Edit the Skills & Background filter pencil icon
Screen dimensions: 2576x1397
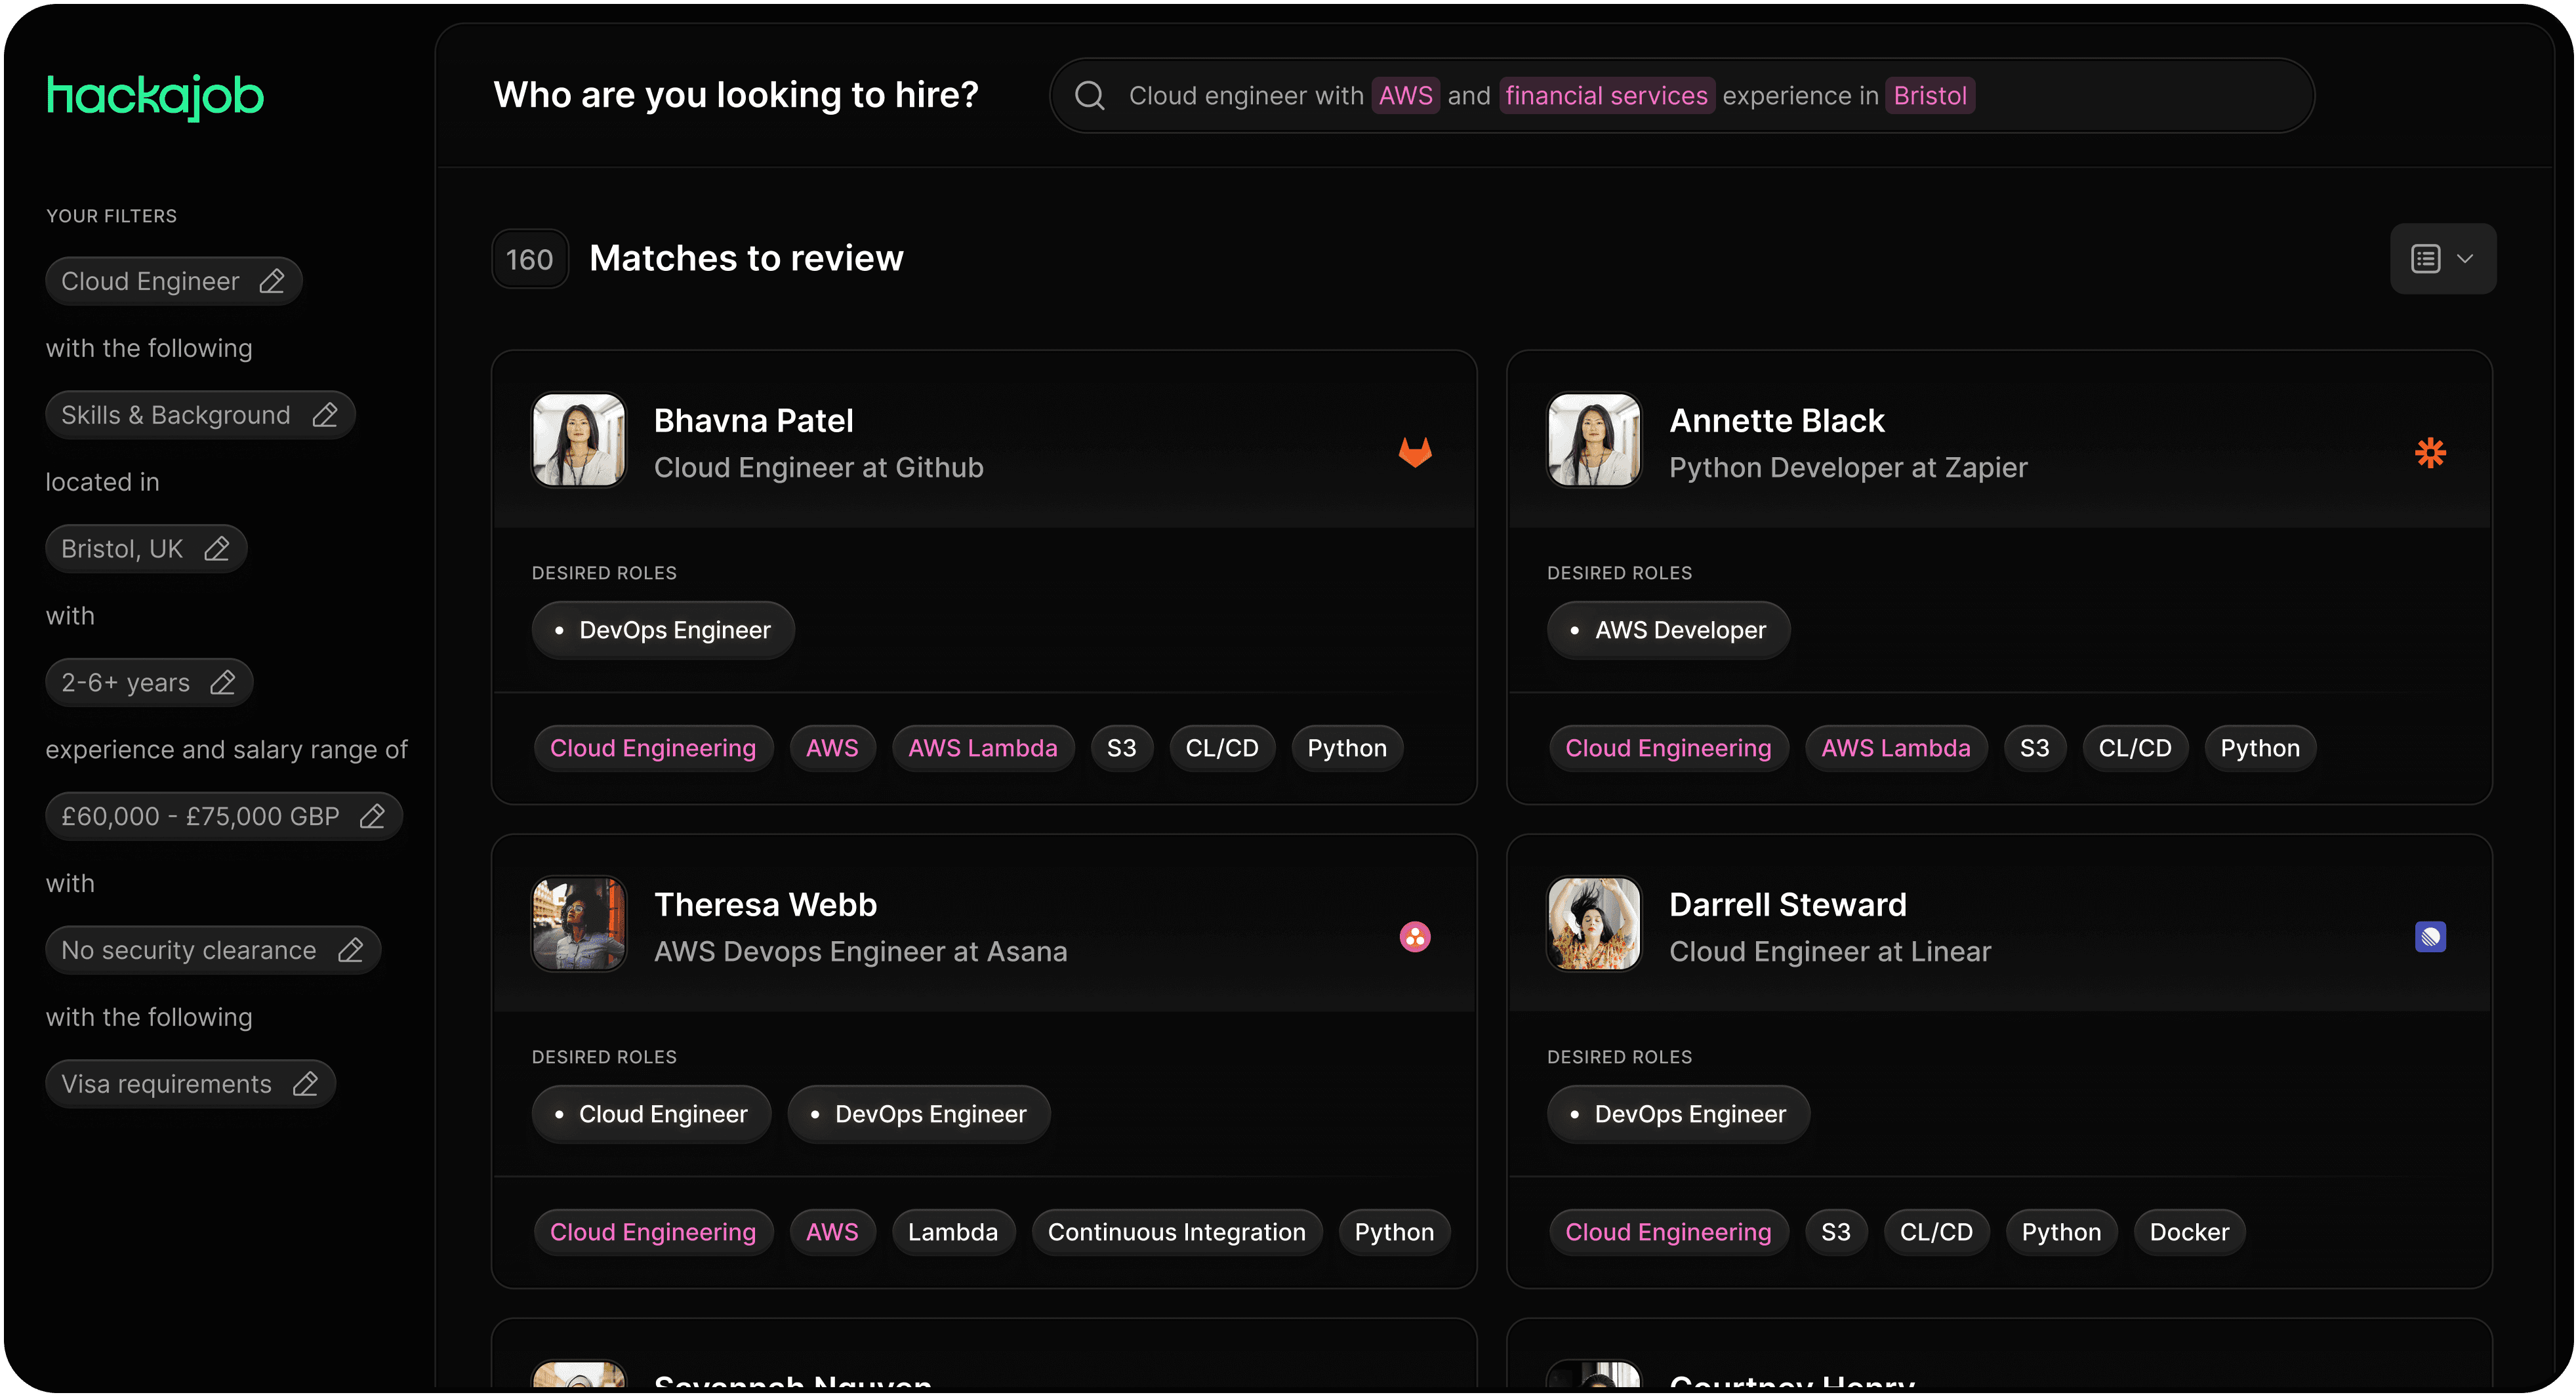click(x=325, y=415)
